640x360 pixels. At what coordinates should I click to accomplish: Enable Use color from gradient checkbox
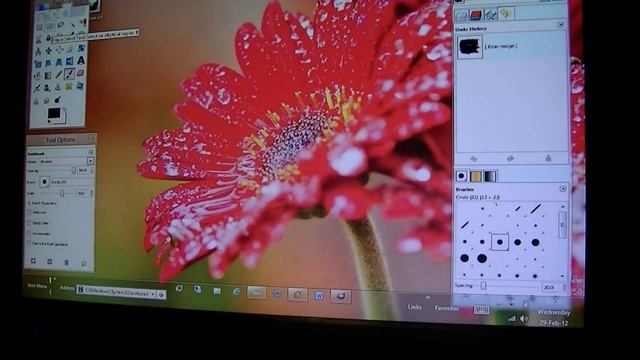[29, 244]
